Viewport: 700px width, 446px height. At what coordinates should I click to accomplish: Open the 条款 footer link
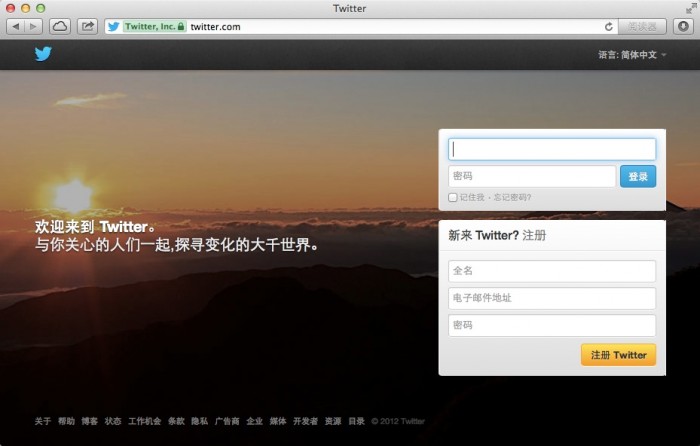pos(176,421)
